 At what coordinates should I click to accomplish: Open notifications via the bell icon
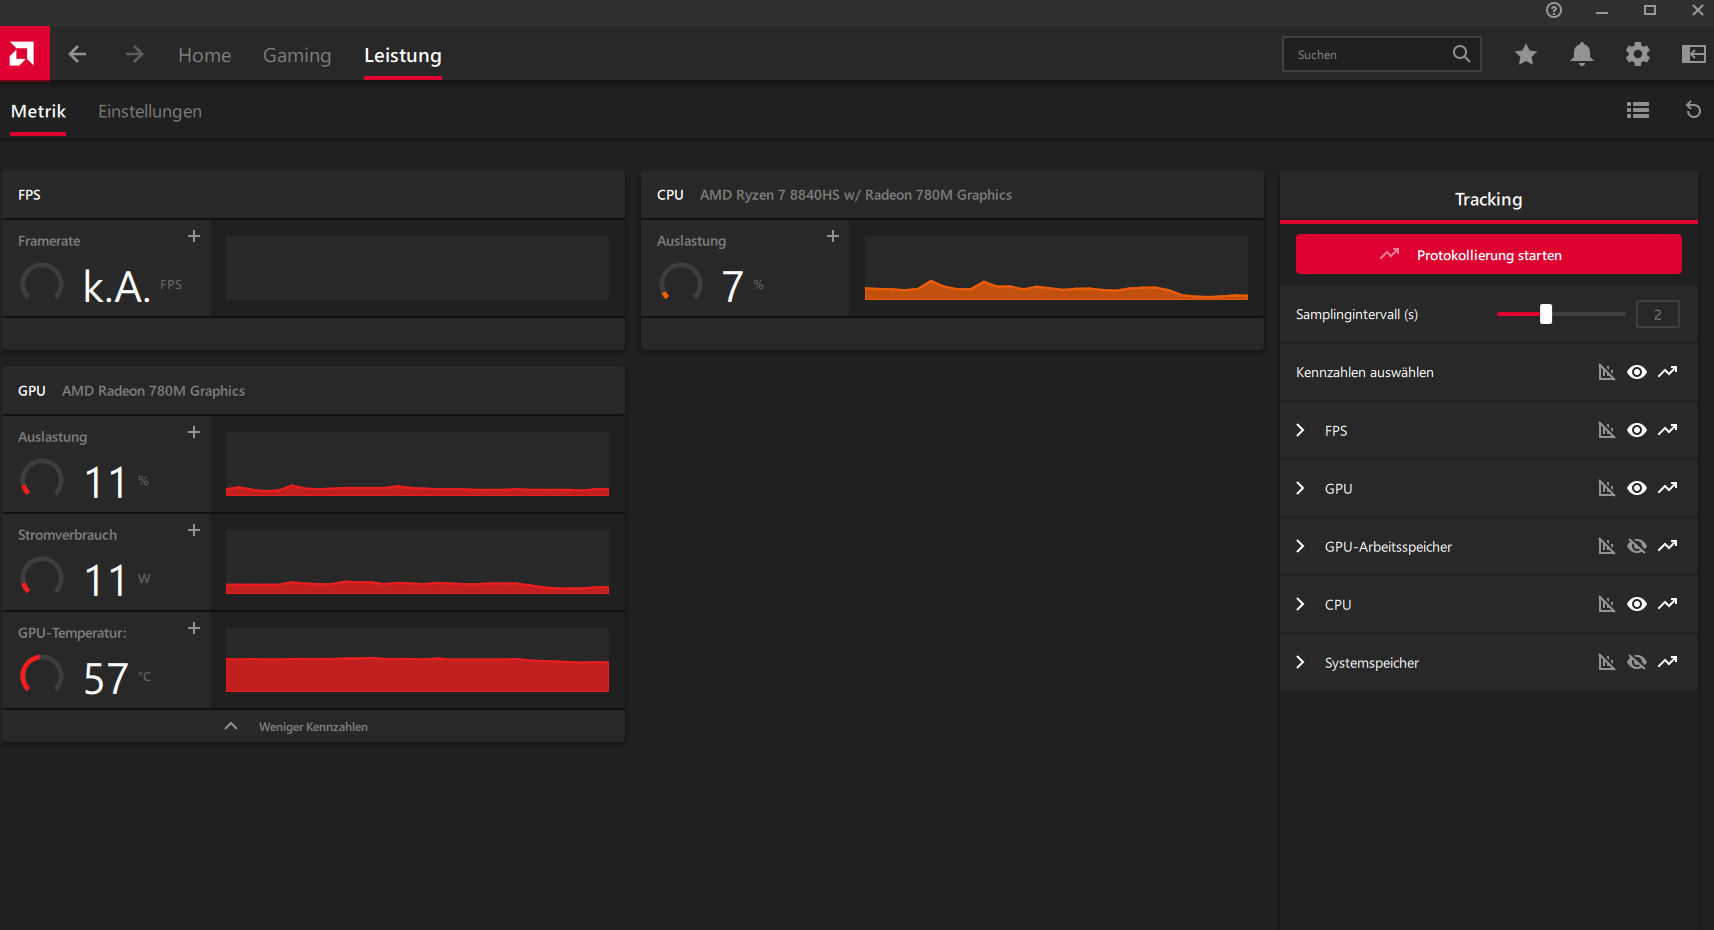coord(1581,54)
